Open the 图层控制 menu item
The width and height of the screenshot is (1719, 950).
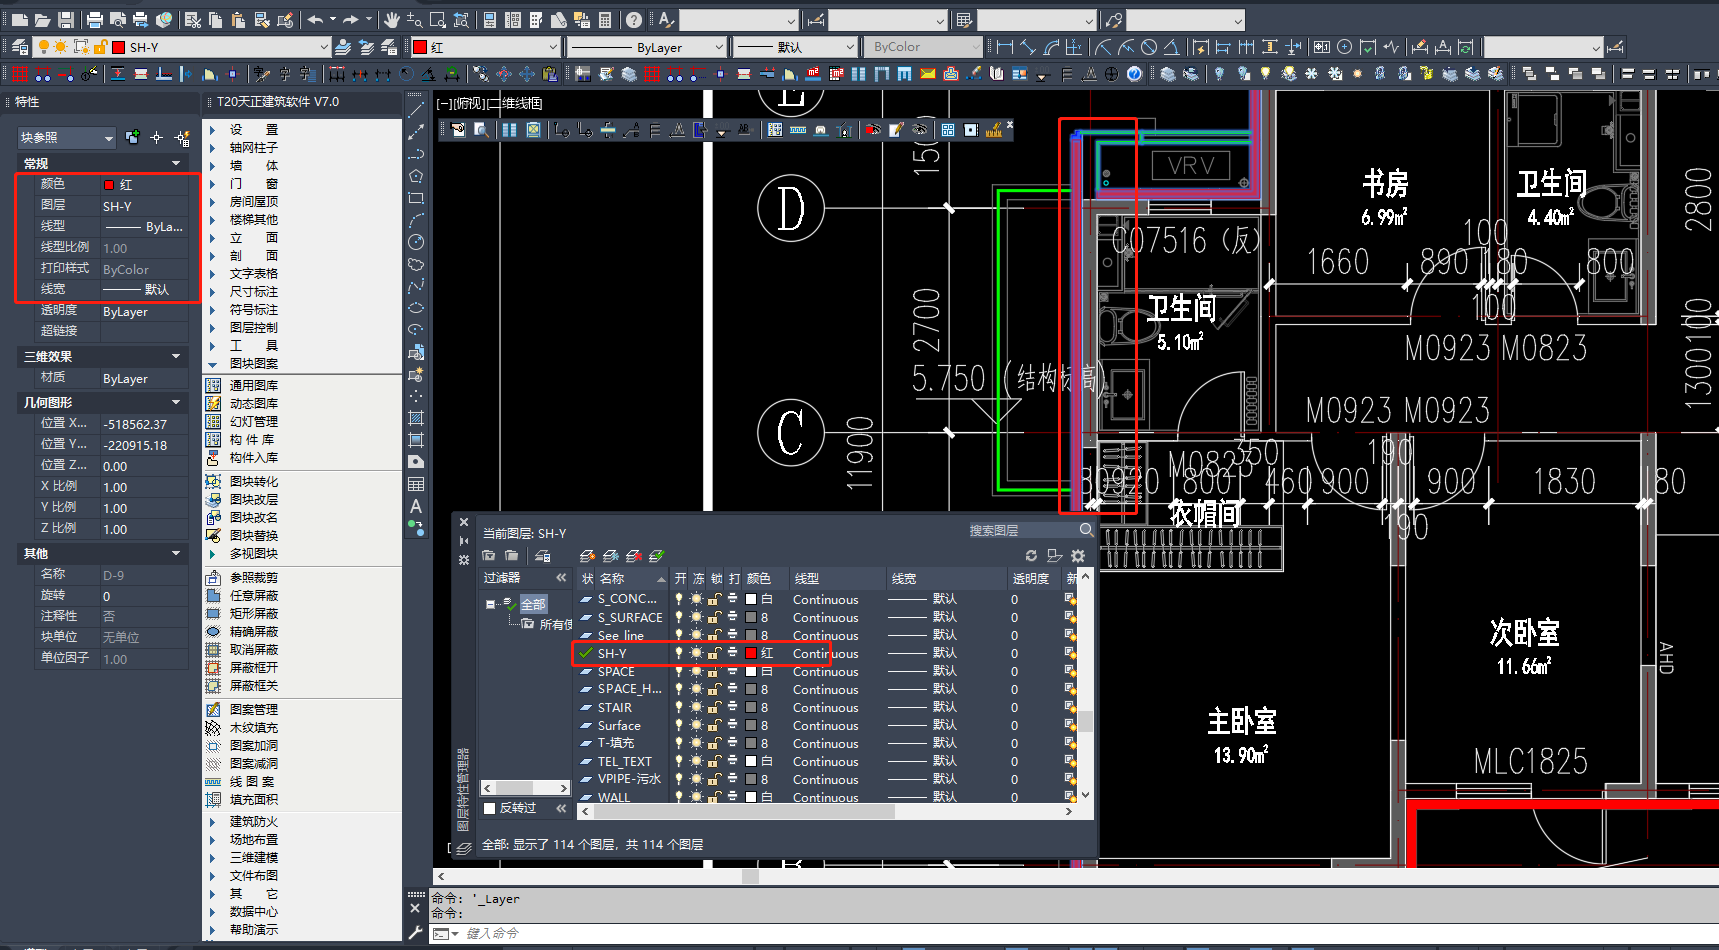[254, 327]
